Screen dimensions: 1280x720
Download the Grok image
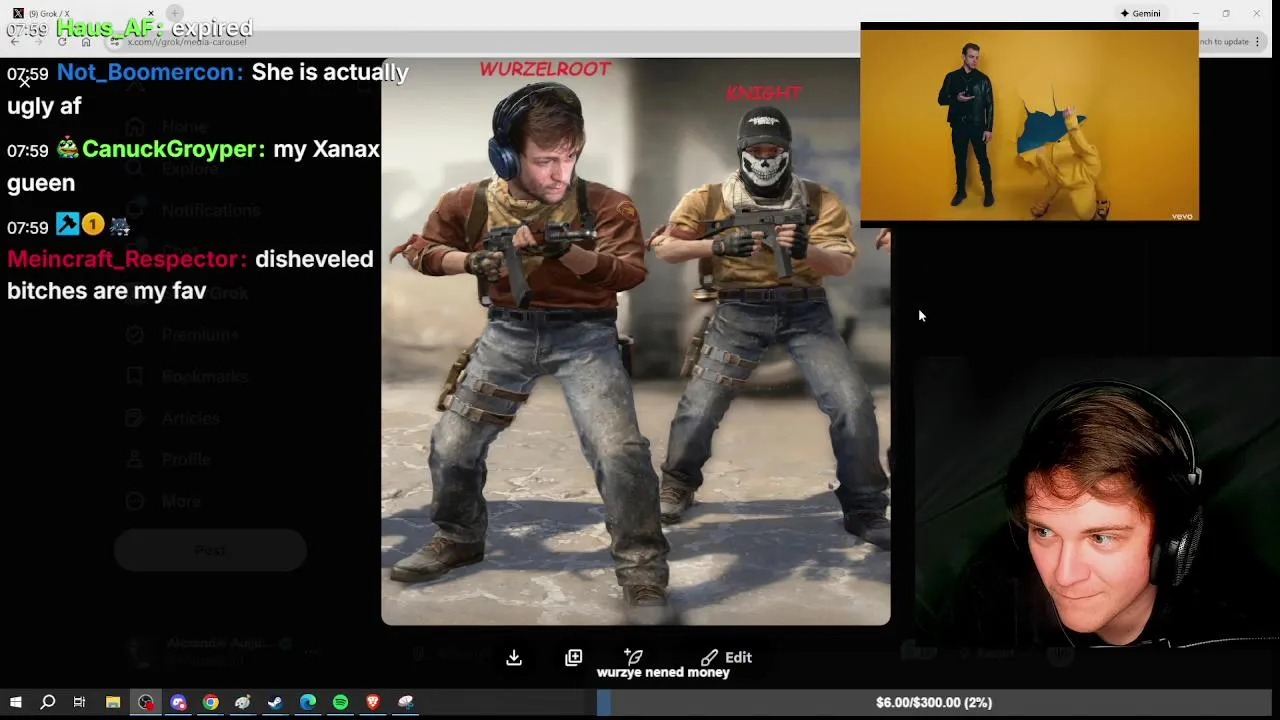tap(514, 657)
